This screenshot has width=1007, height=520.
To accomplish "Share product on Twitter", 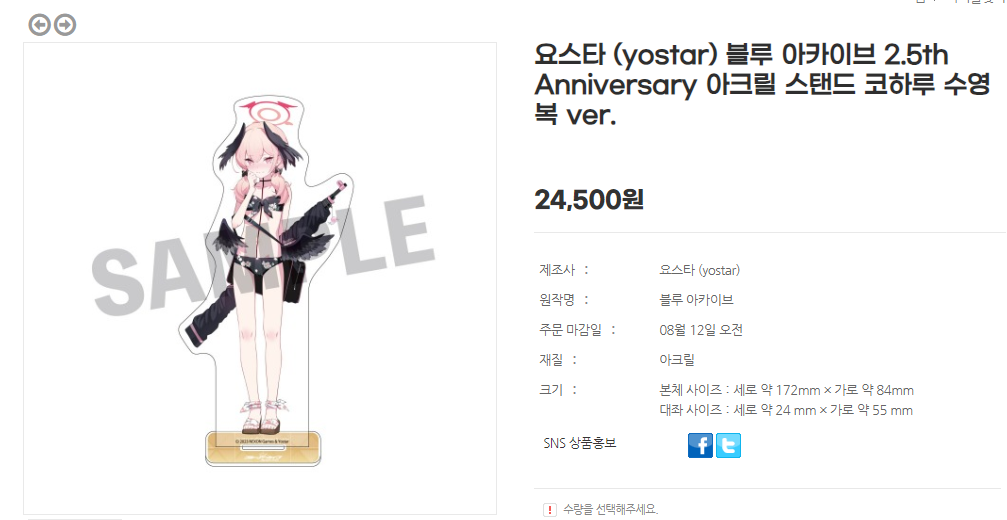I will 728,446.
